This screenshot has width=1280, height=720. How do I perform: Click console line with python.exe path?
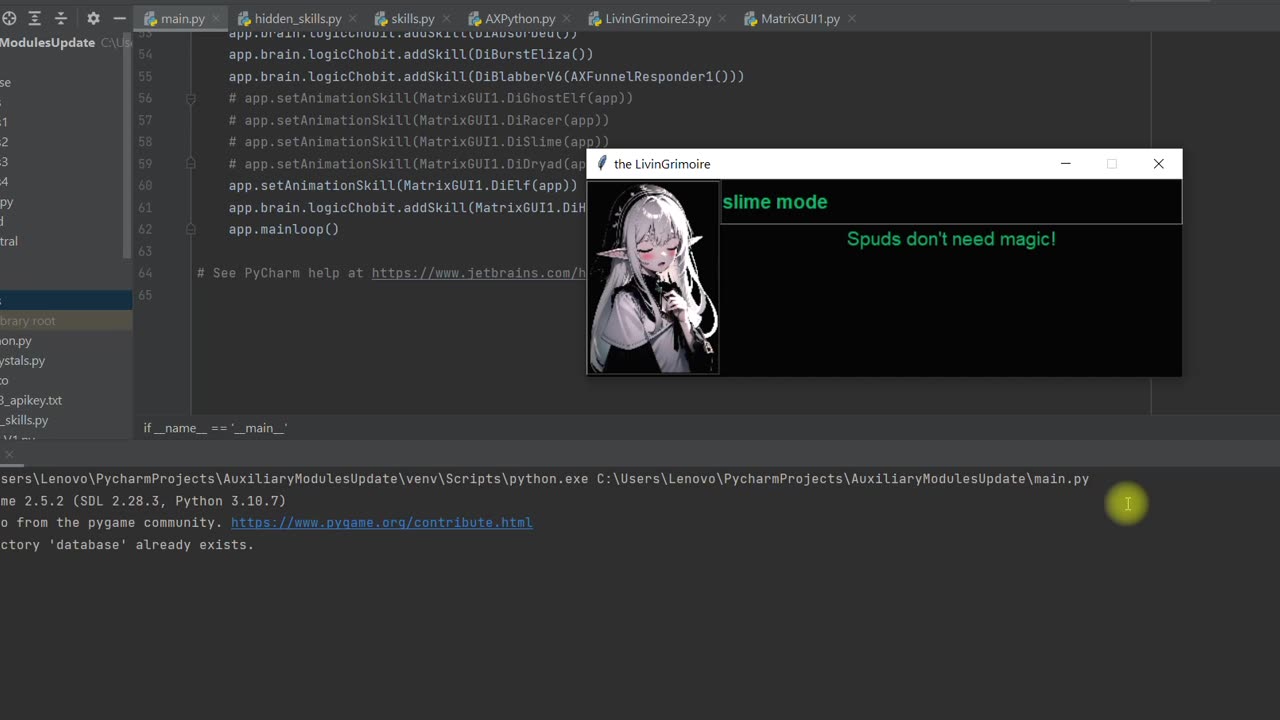(545, 479)
